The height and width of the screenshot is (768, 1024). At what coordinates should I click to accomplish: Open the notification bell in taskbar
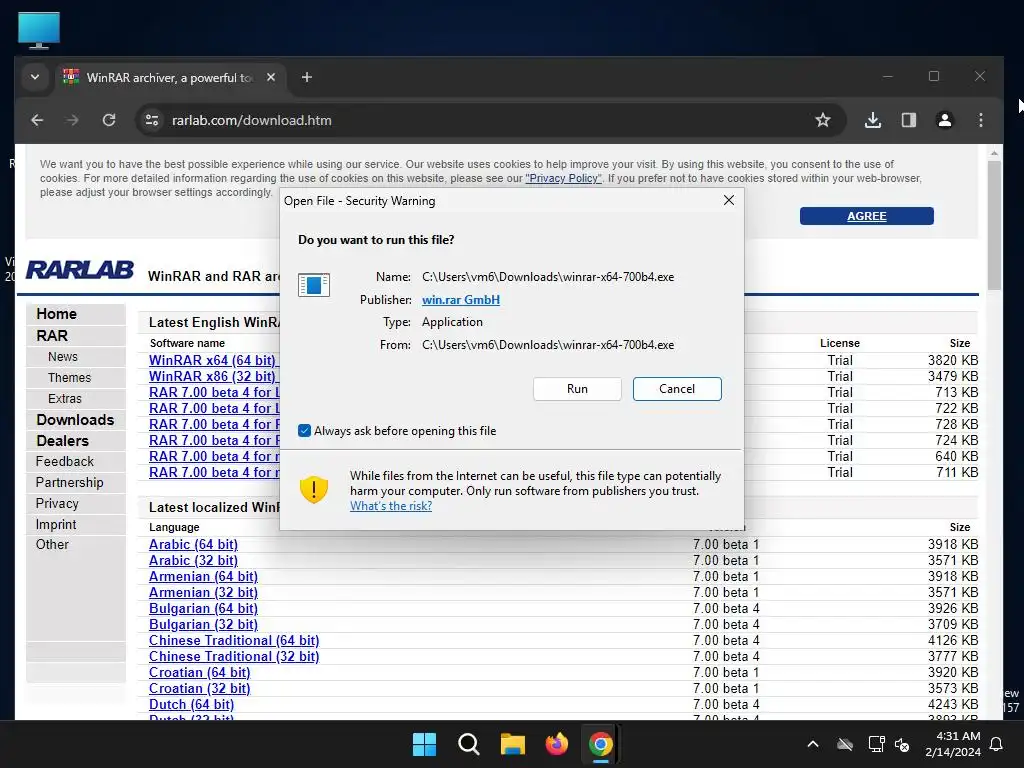997,744
